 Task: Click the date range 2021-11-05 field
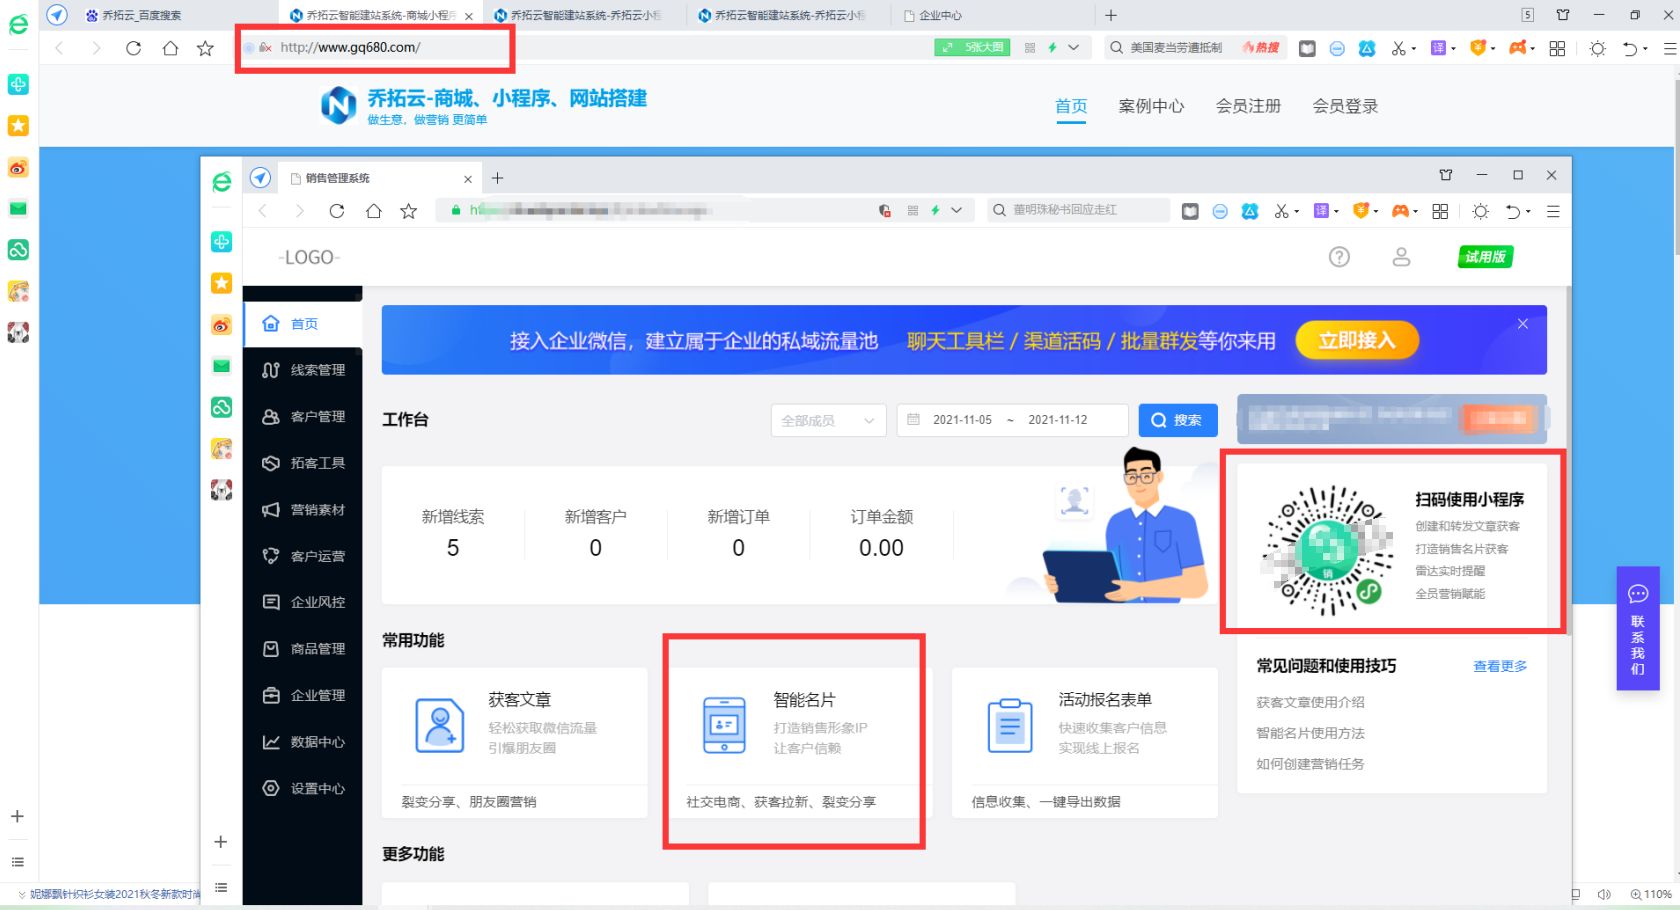tap(963, 420)
